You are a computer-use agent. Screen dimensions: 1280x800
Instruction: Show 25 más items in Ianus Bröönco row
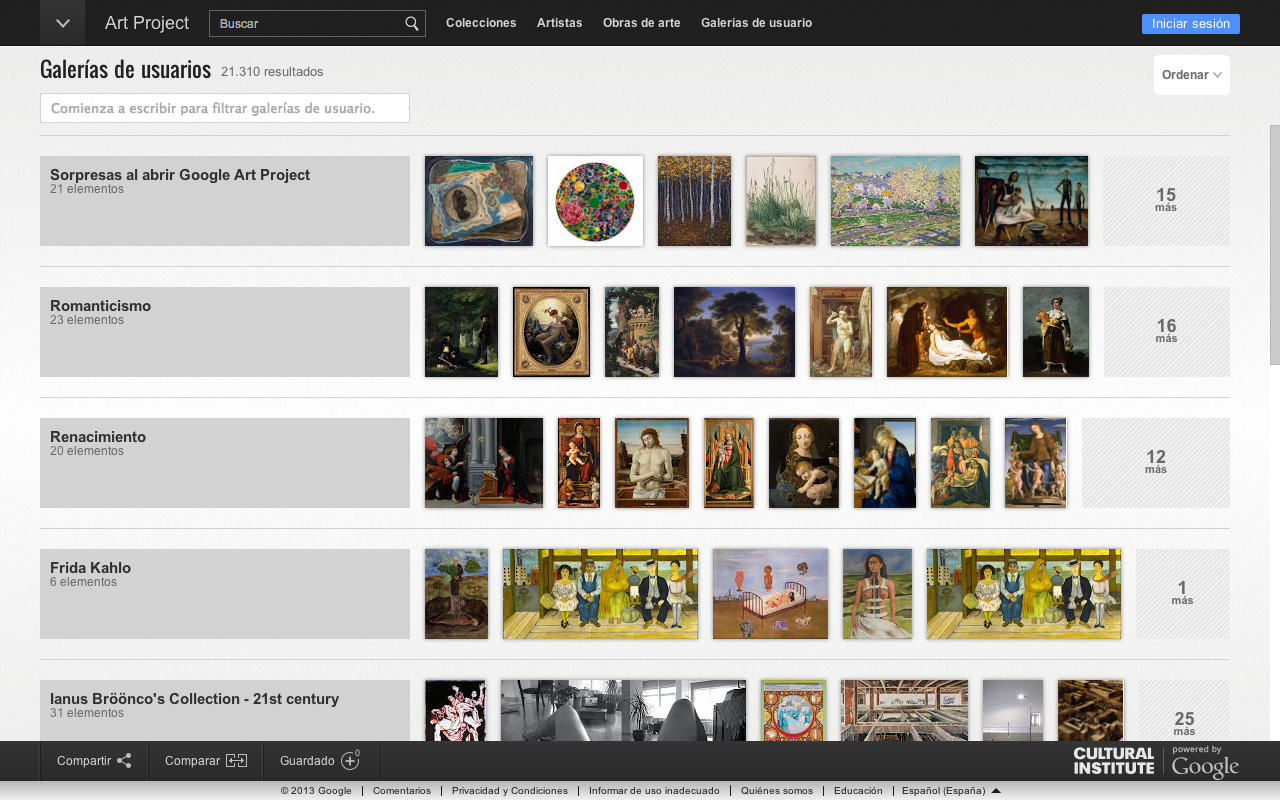[1184, 710]
